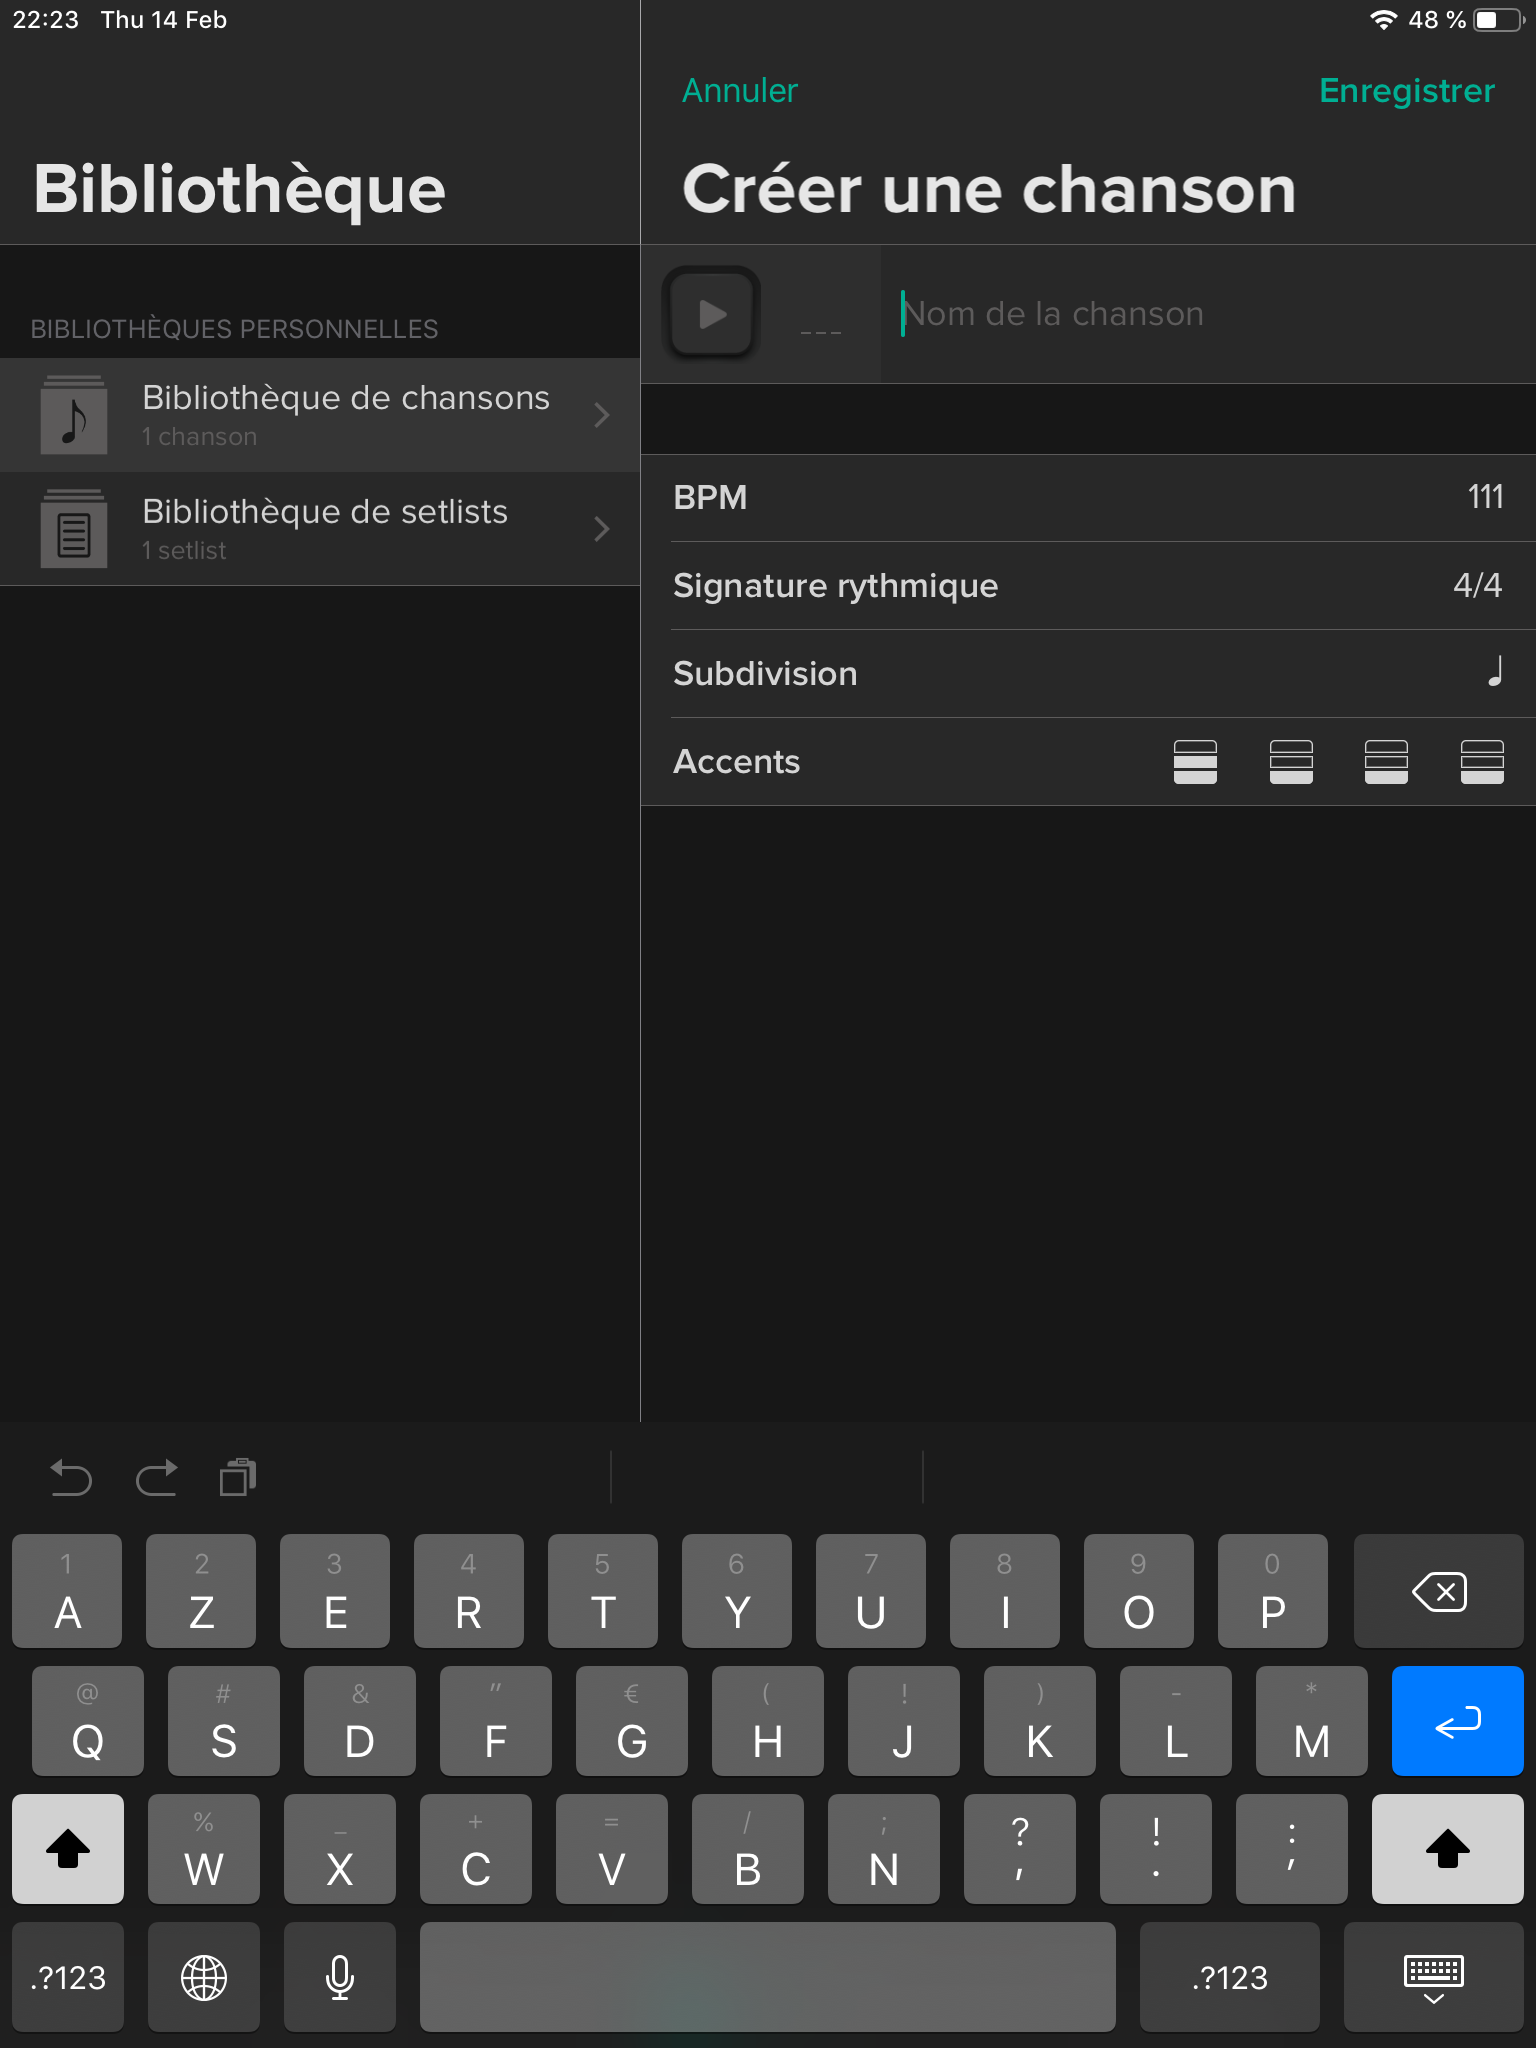This screenshot has height=2048, width=1536.
Task: Tap the P key
Action: 1273,1591
